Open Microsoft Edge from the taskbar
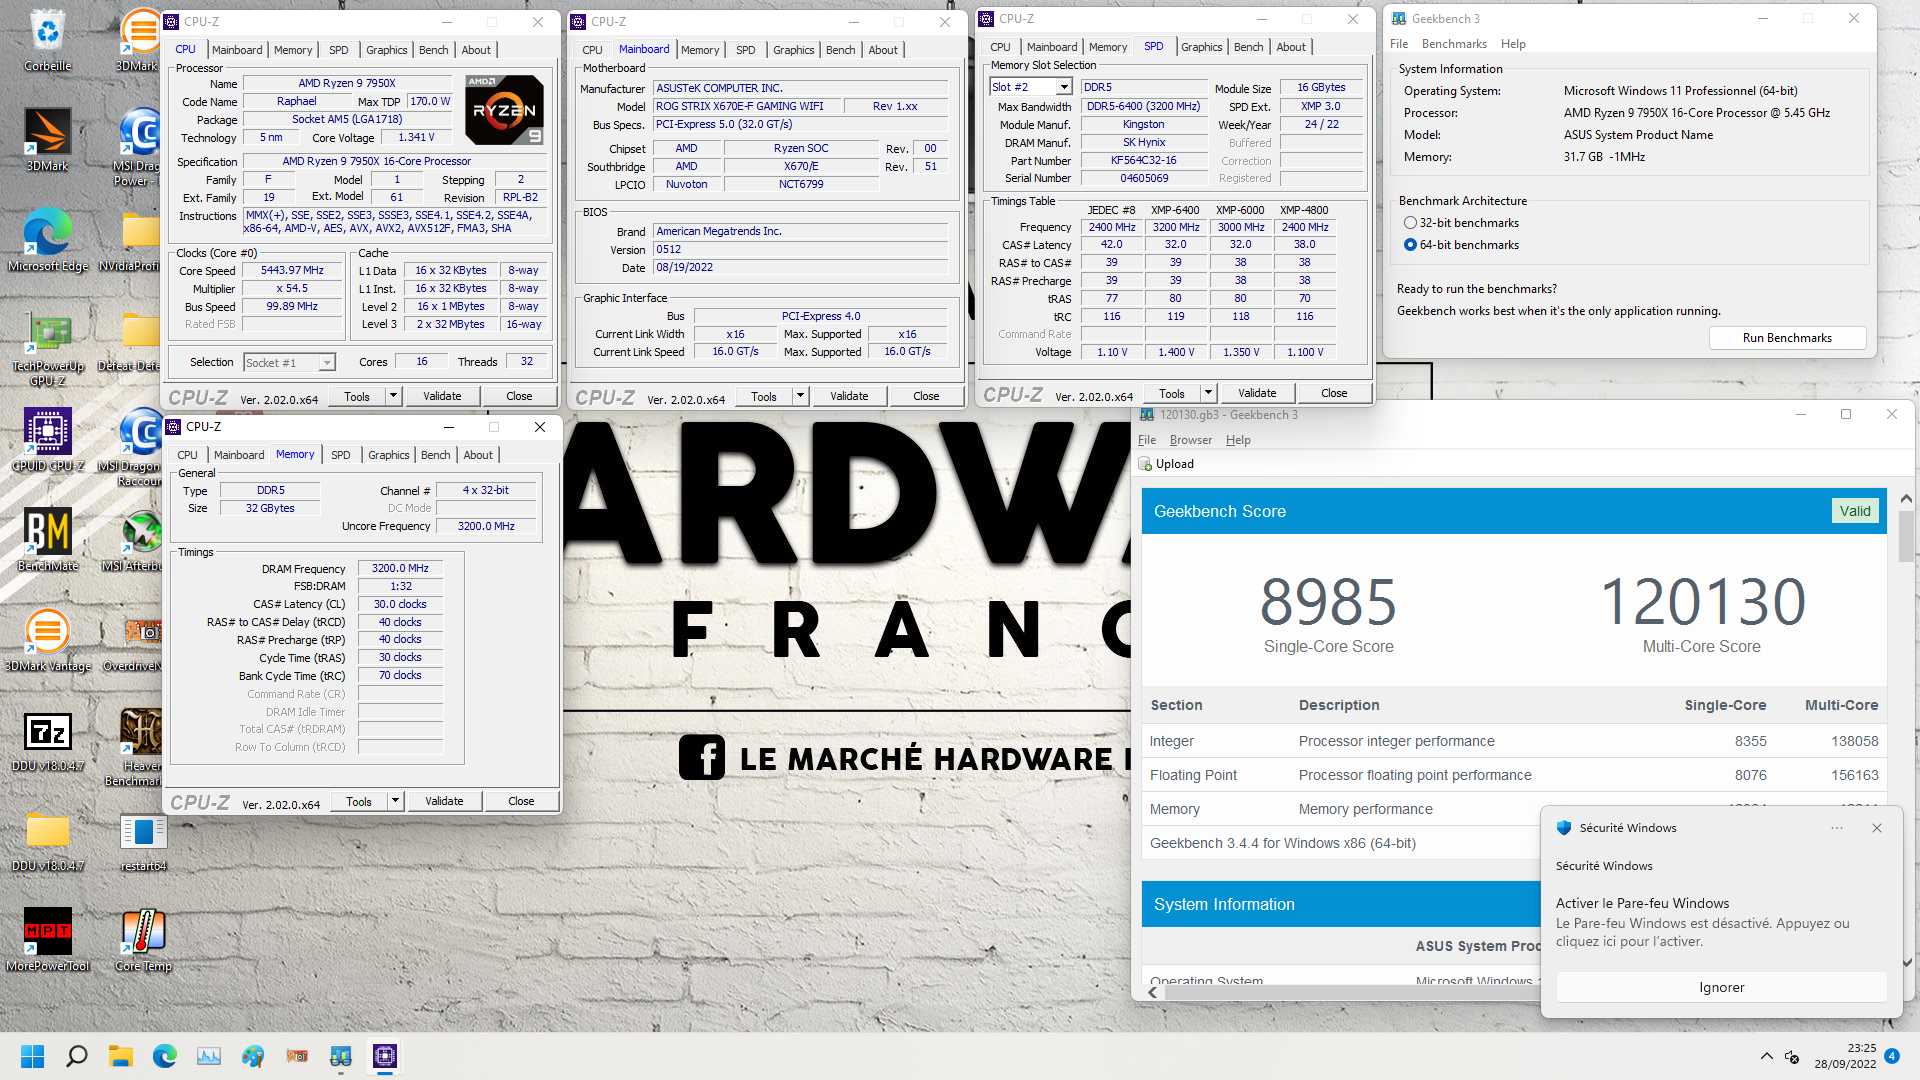 pyautogui.click(x=165, y=1056)
